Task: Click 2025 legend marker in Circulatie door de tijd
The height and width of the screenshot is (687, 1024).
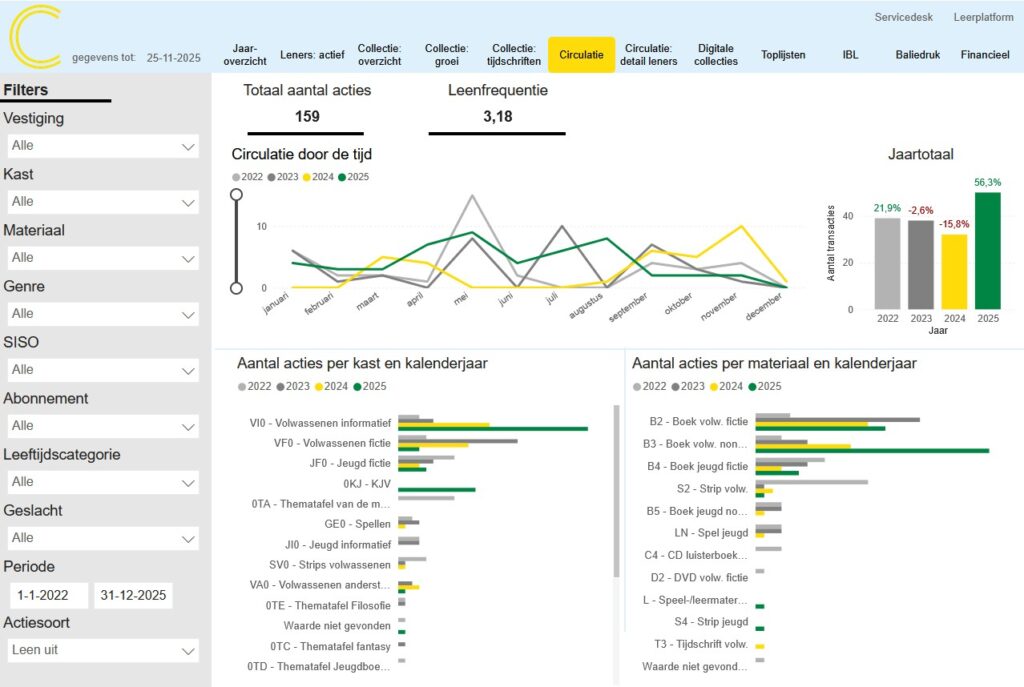Action: tap(341, 177)
